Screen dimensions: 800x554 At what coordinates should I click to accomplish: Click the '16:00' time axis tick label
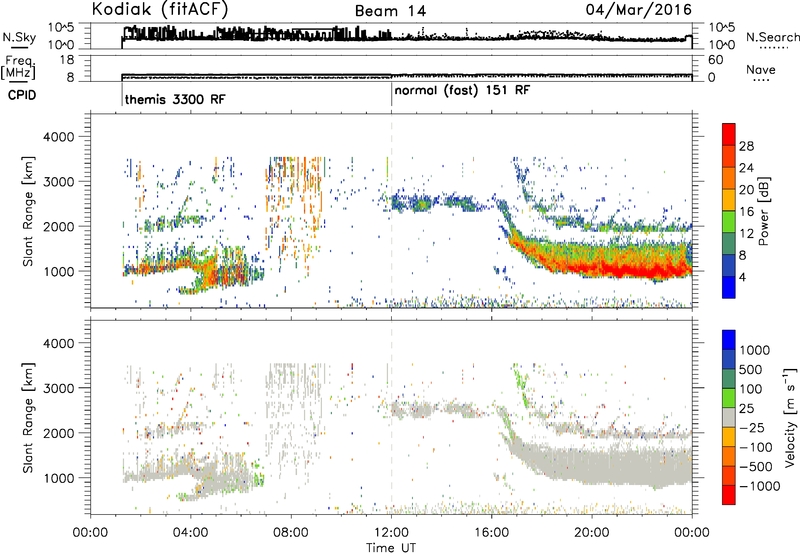tap(491, 532)
